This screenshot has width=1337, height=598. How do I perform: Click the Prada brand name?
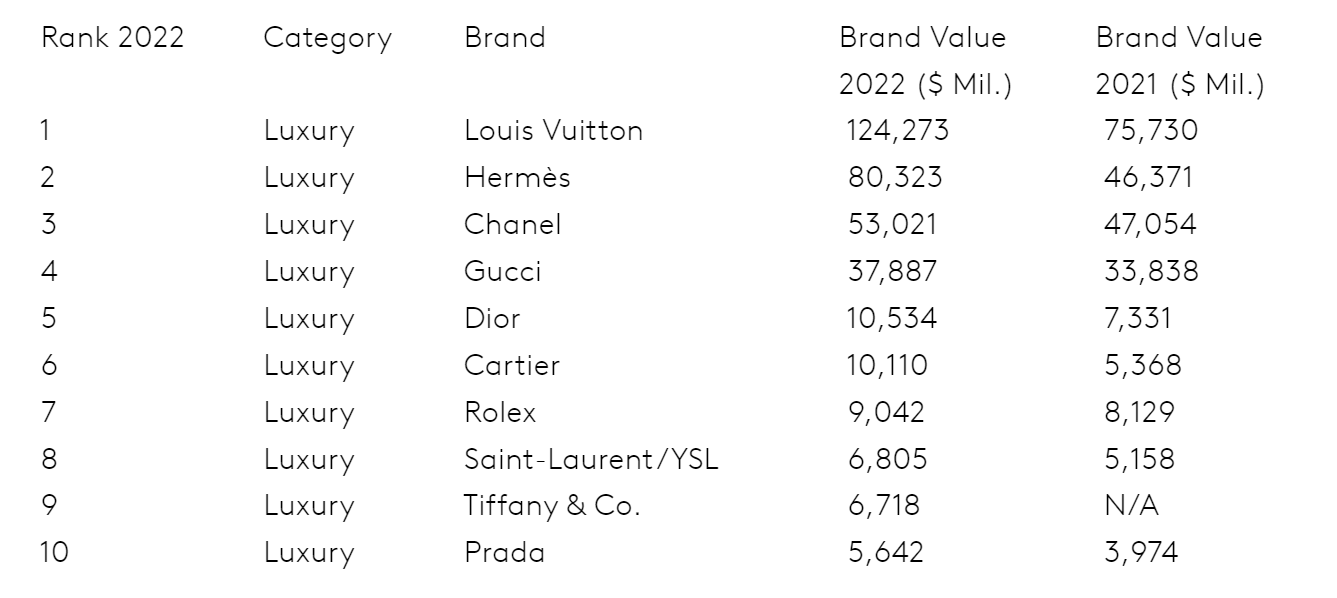click(505, 554)
